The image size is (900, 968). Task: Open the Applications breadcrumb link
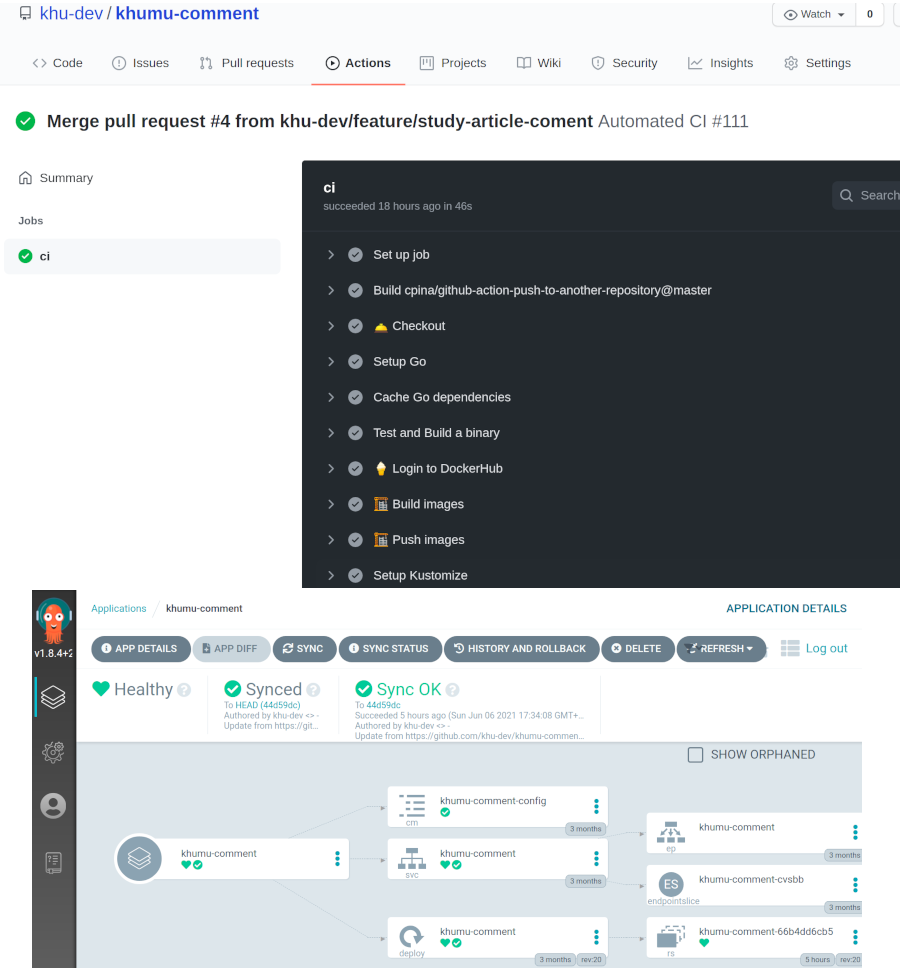point(119,609)
